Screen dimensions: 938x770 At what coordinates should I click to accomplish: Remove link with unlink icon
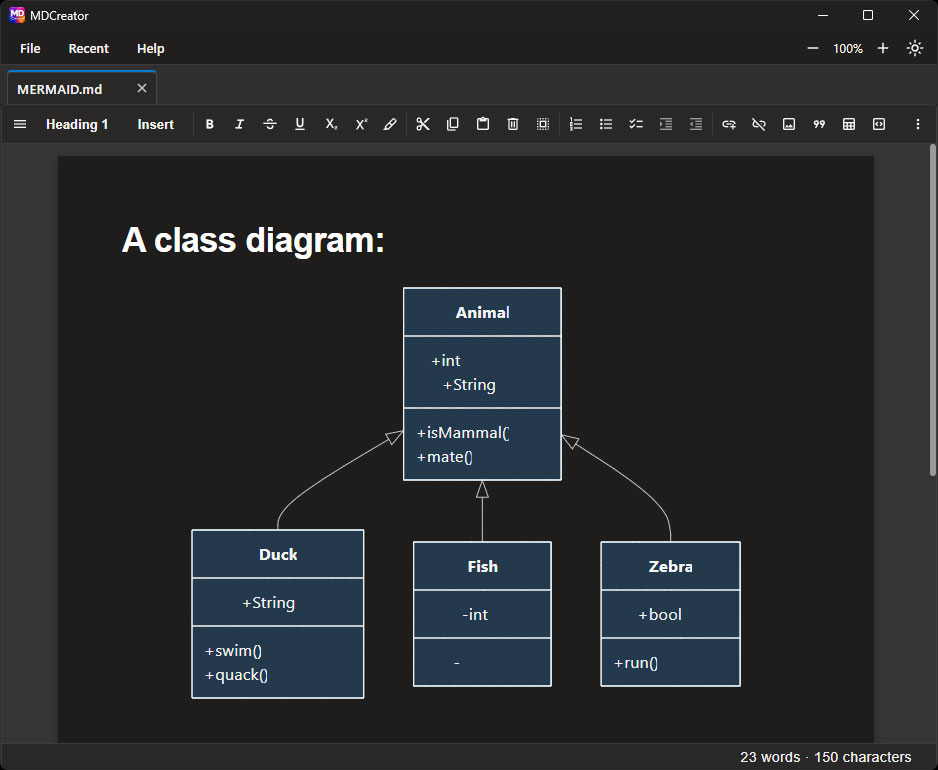tap(759, 124)
